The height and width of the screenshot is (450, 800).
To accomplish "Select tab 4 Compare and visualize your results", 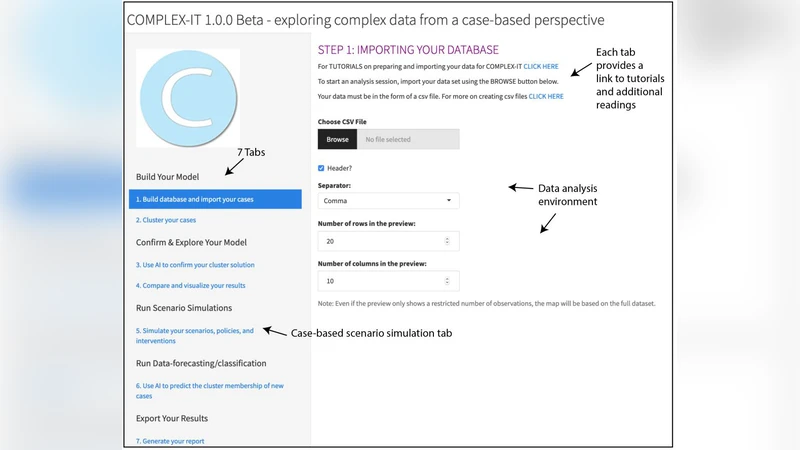I will point(190,287).
